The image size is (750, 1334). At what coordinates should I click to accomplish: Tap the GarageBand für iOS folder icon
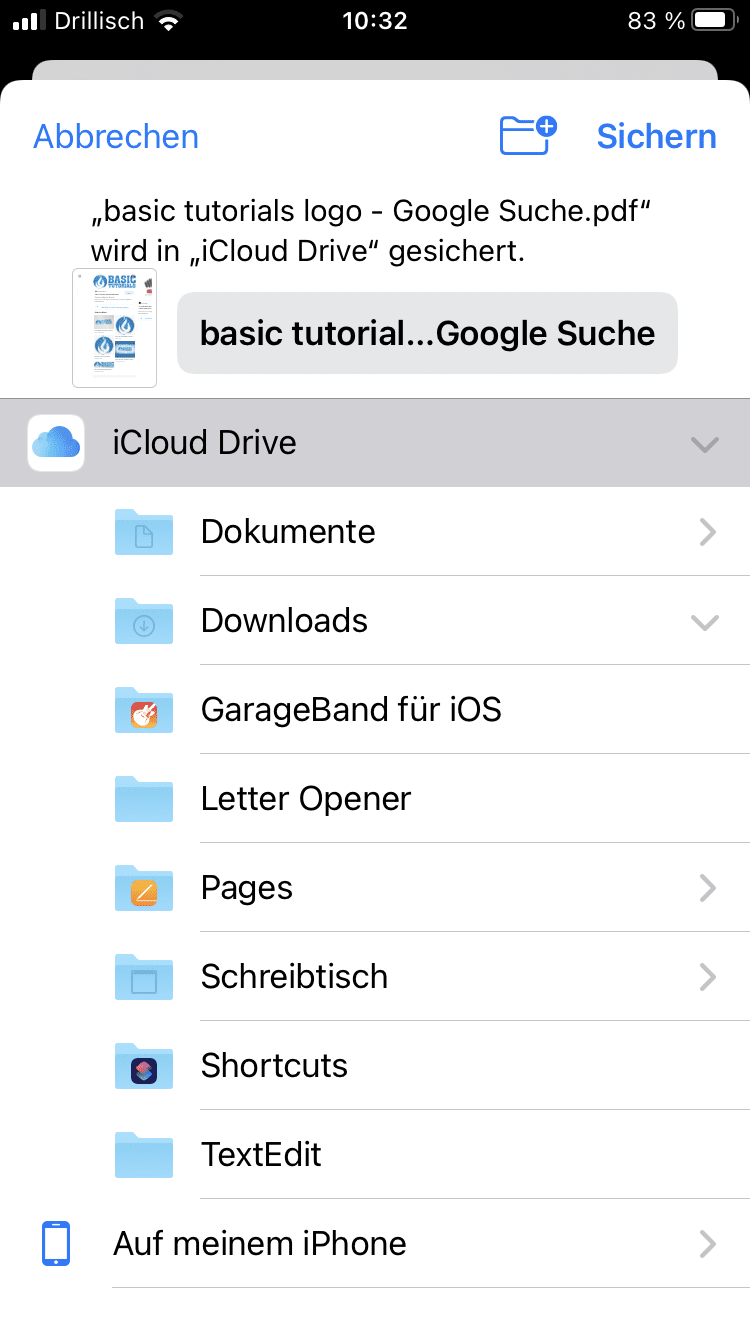click(144, 710)
